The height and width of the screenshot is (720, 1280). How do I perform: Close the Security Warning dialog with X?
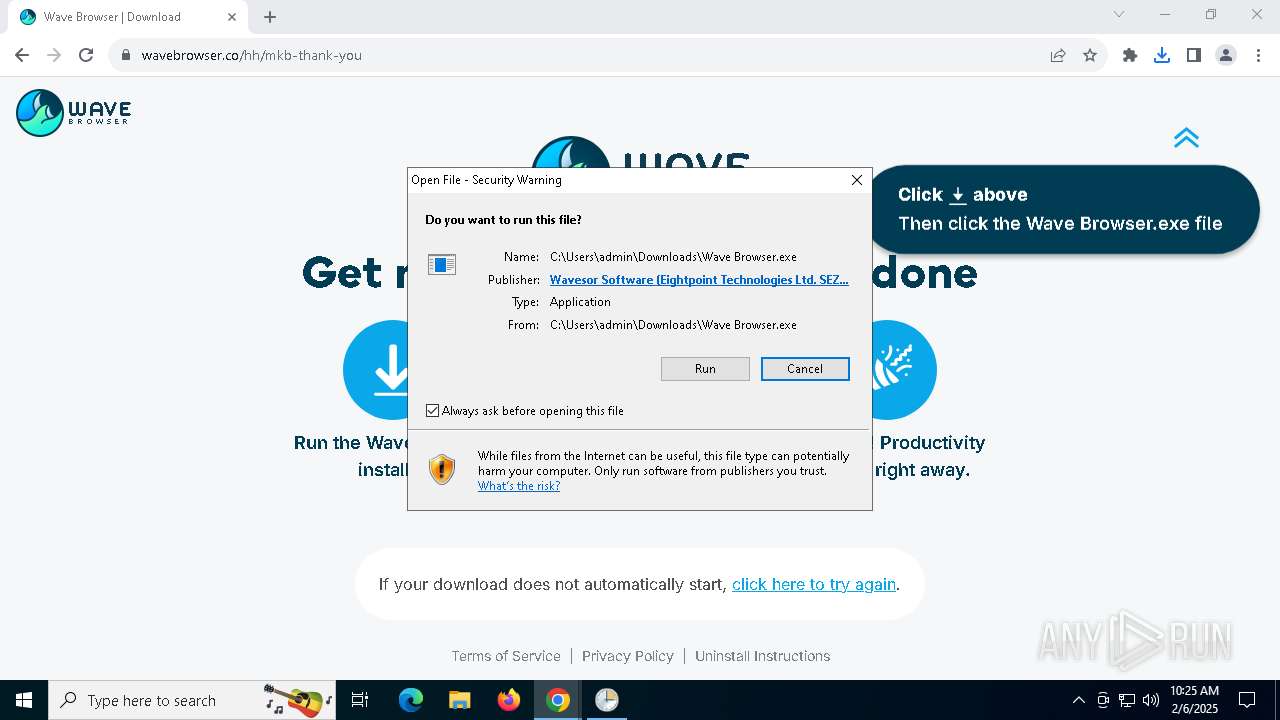tap(856, 180)
